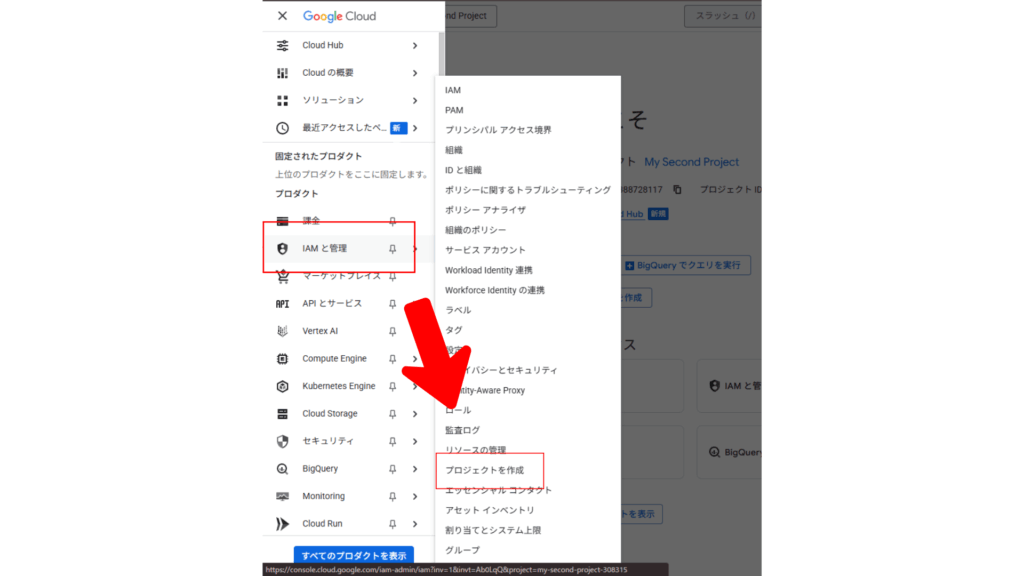
Task: Click BigQuery でクエリを実行 button
Action: [x=683, y=265]
